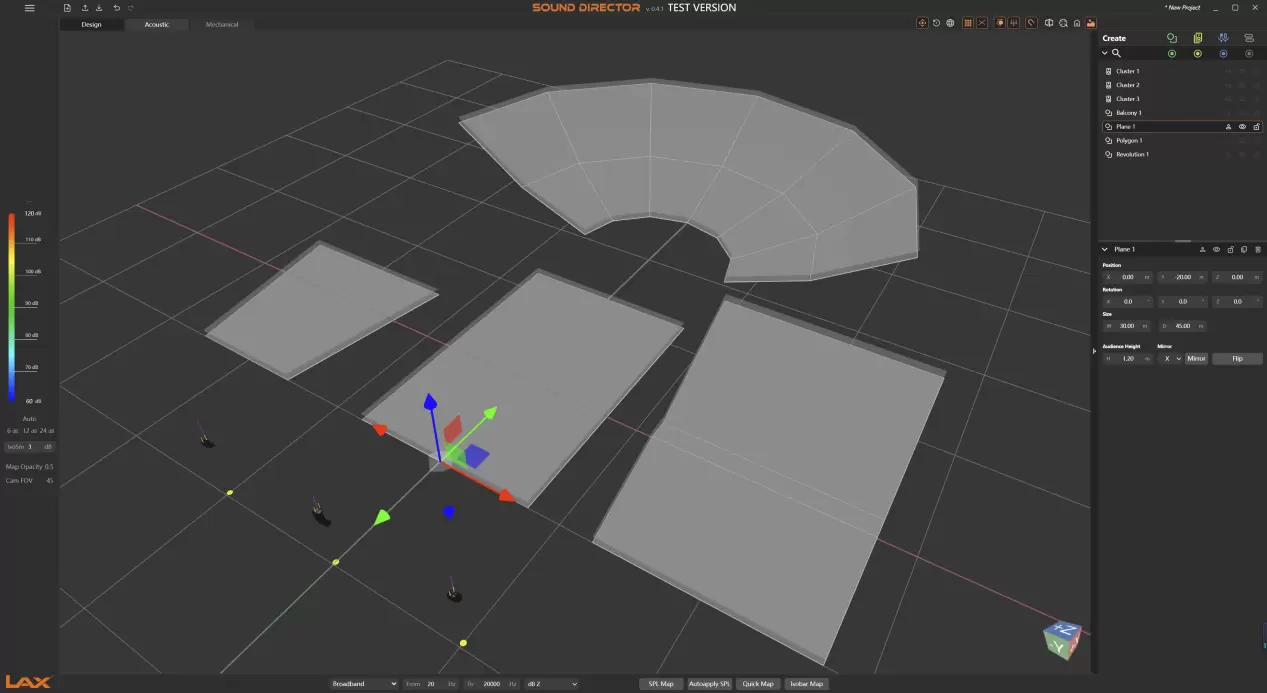Click the home view icon
This screenshot has width=1267, height=693.
coord(1077,23)
